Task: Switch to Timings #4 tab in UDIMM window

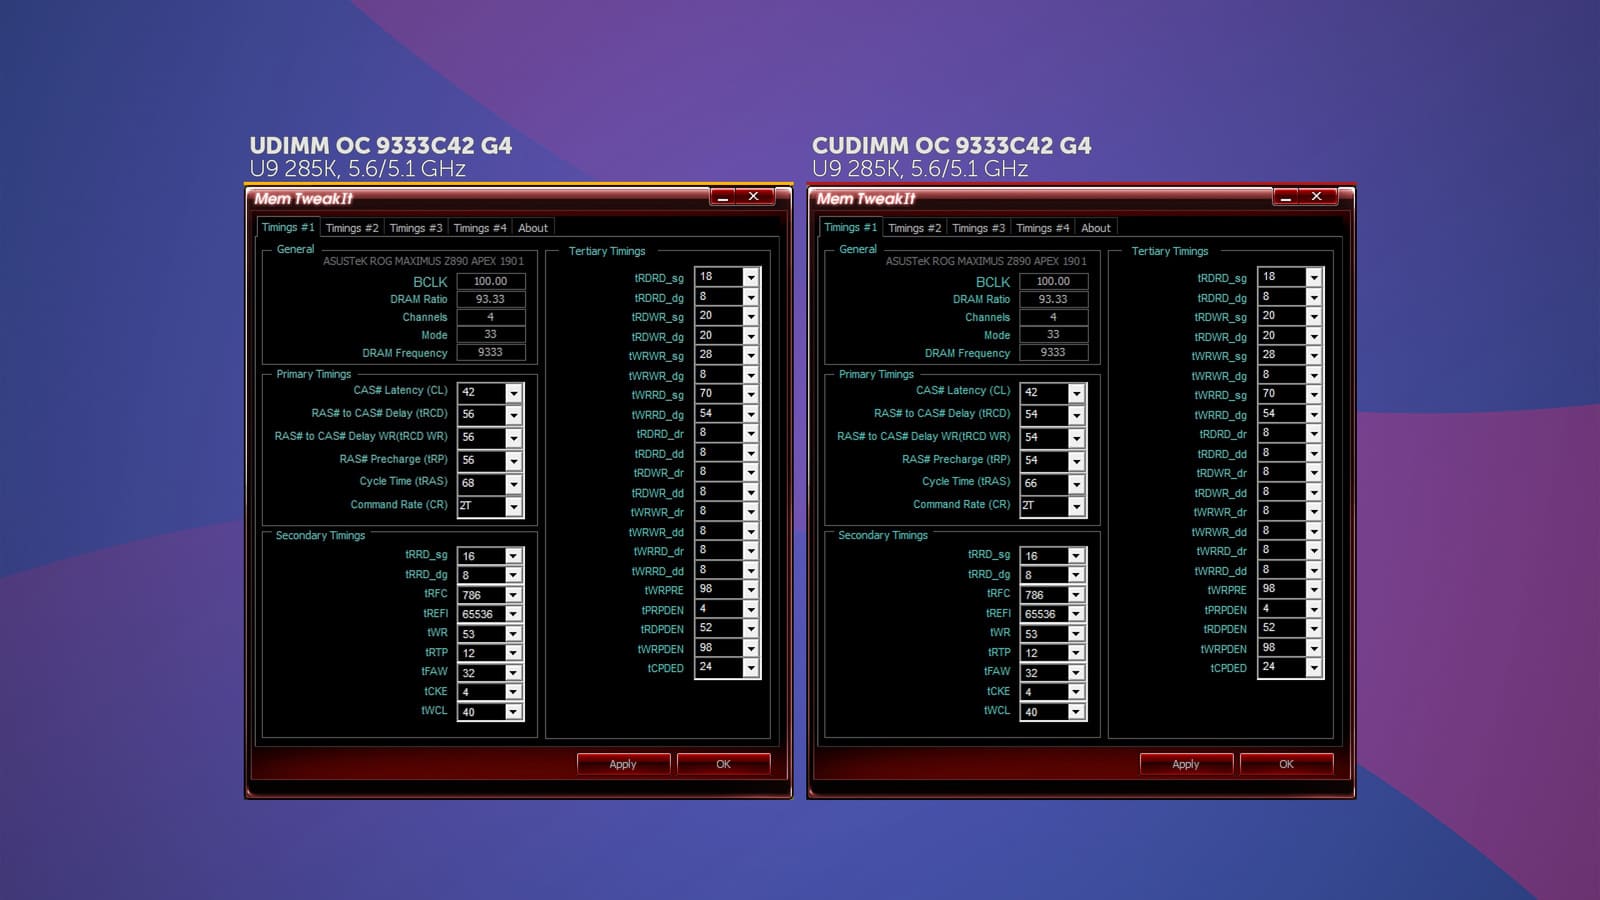Action: pyautogui.click(x=480, y=228)
